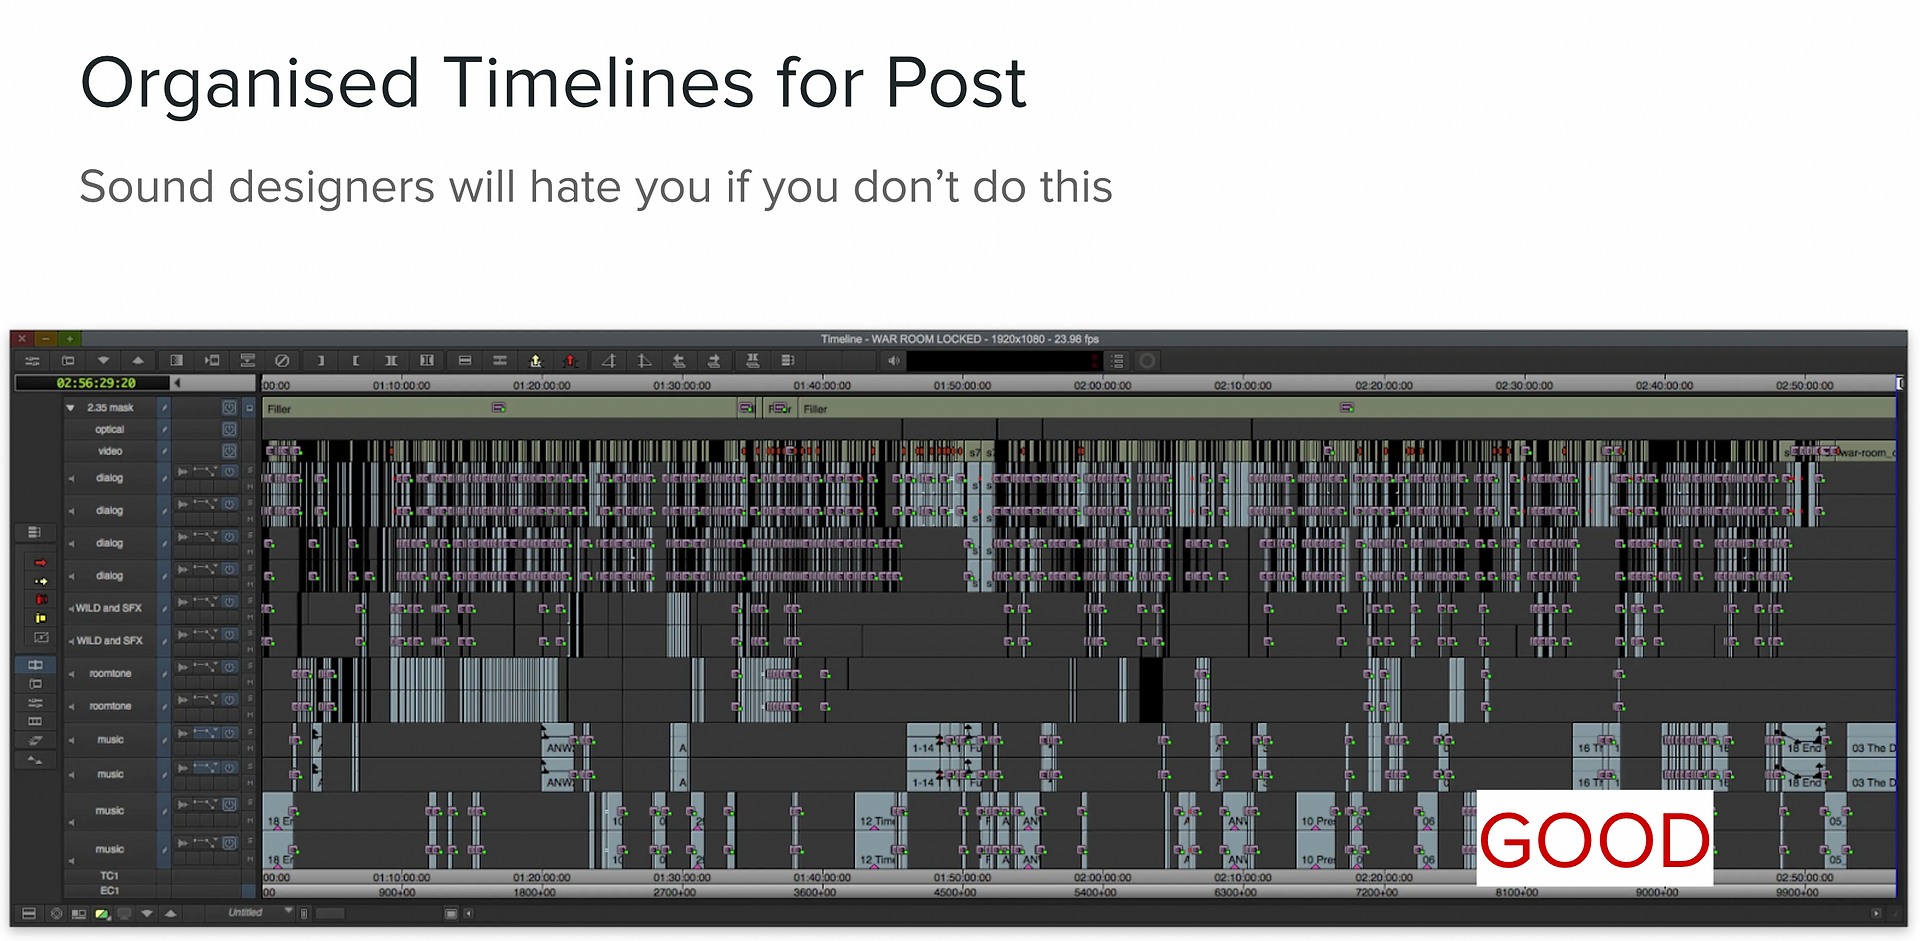Click the right-bracket mark icon in the toolbar
This screenshot has height=941, width=1920.
(320, 361)
